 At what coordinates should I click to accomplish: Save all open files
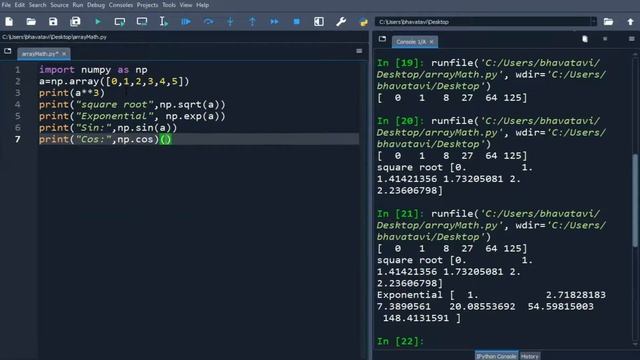(x=75, y=22)
